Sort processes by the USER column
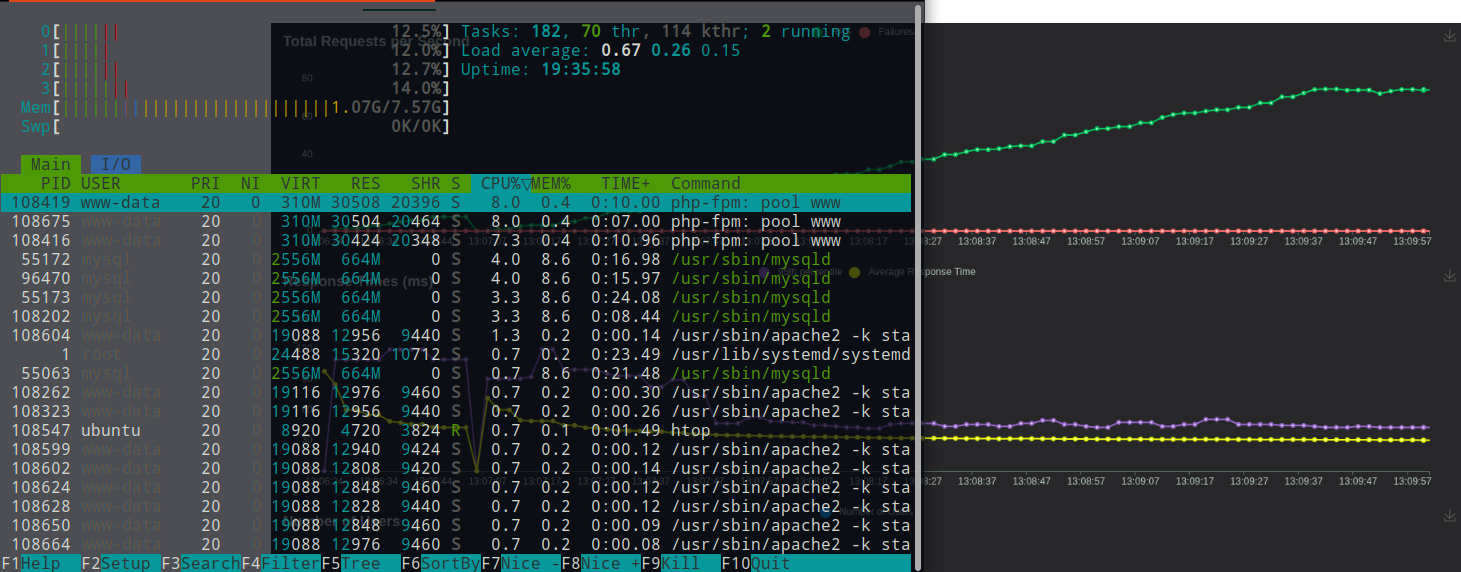Screen dimensions: 1461x572 coord(101,184)
